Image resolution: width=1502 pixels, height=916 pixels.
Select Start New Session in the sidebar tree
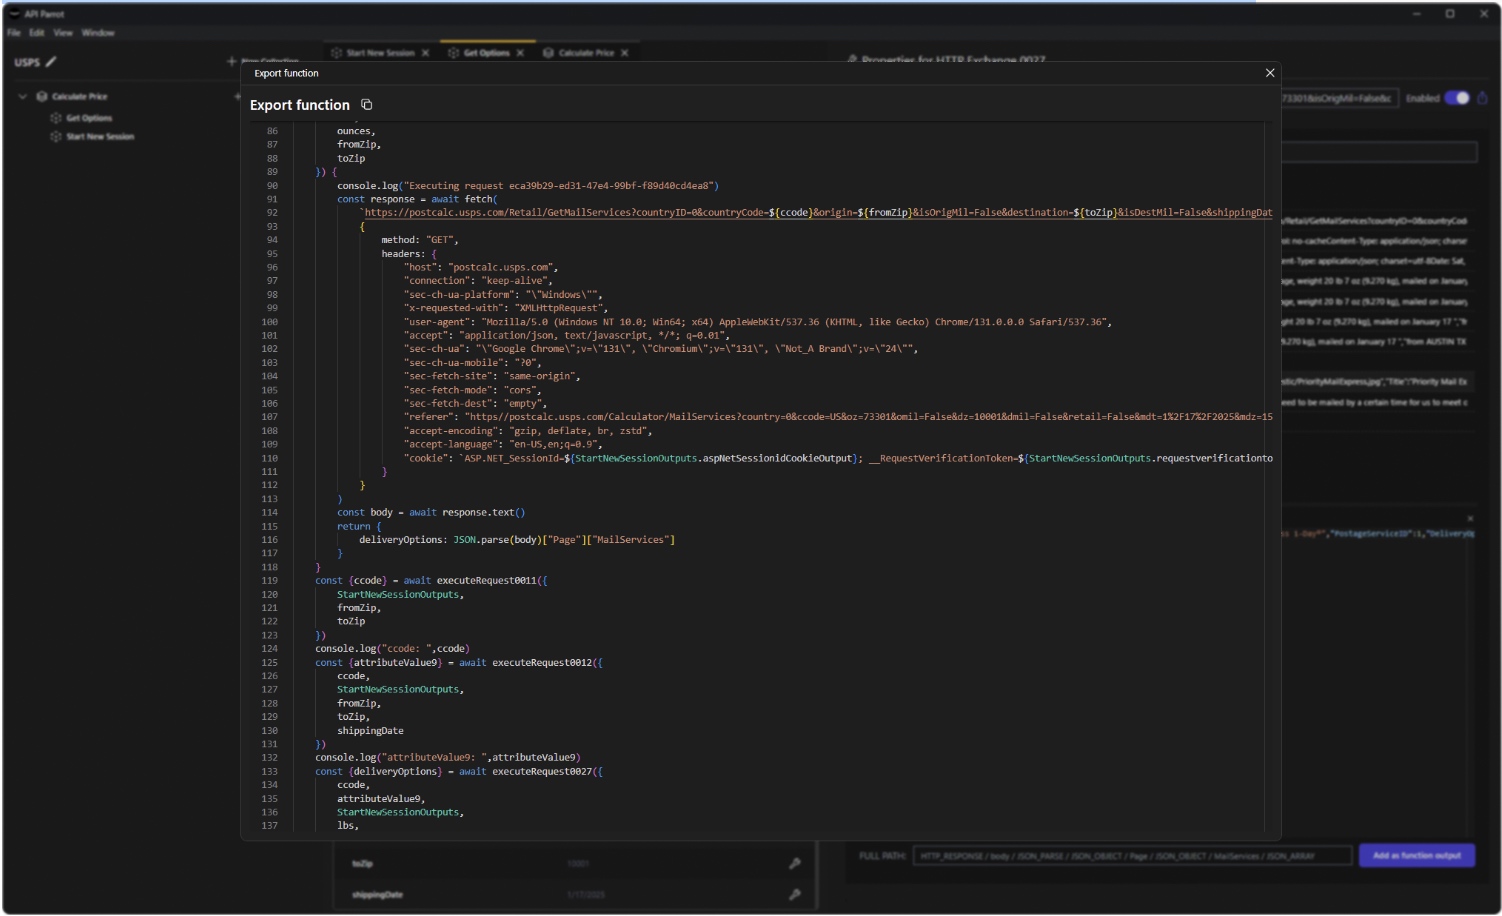(99, 137)
